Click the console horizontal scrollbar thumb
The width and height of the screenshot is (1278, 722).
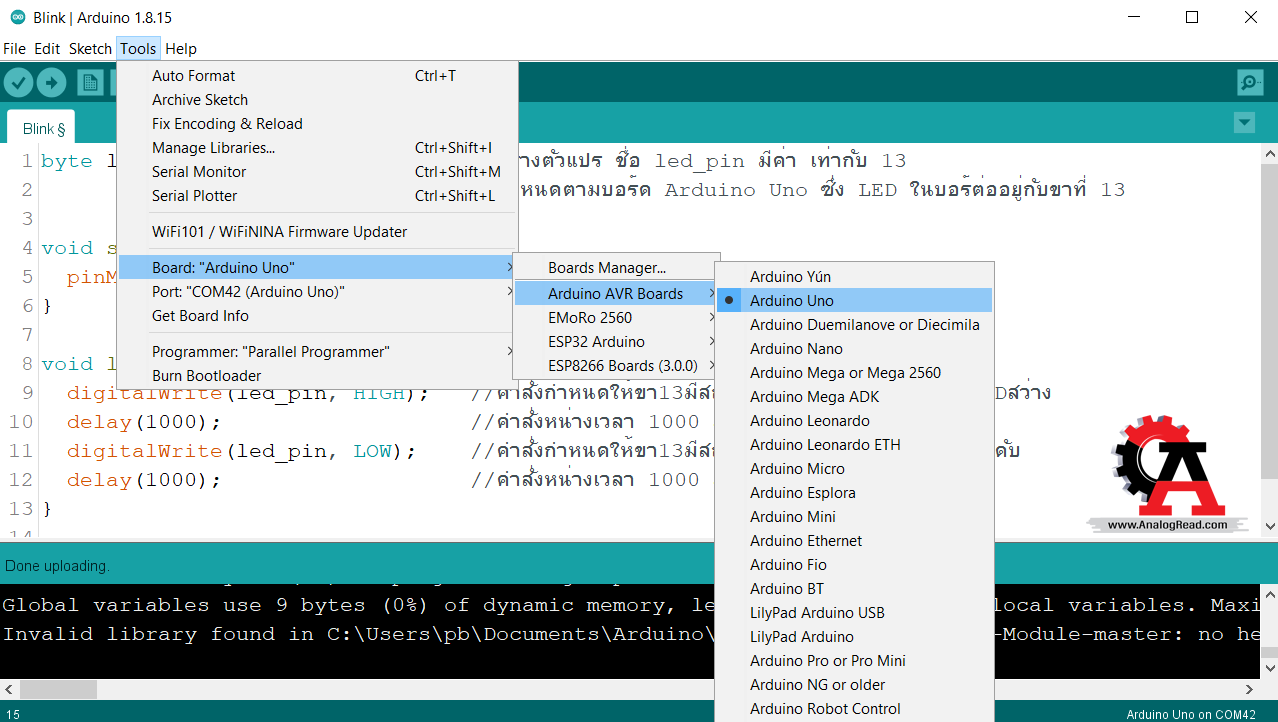(x=58, y=689)
